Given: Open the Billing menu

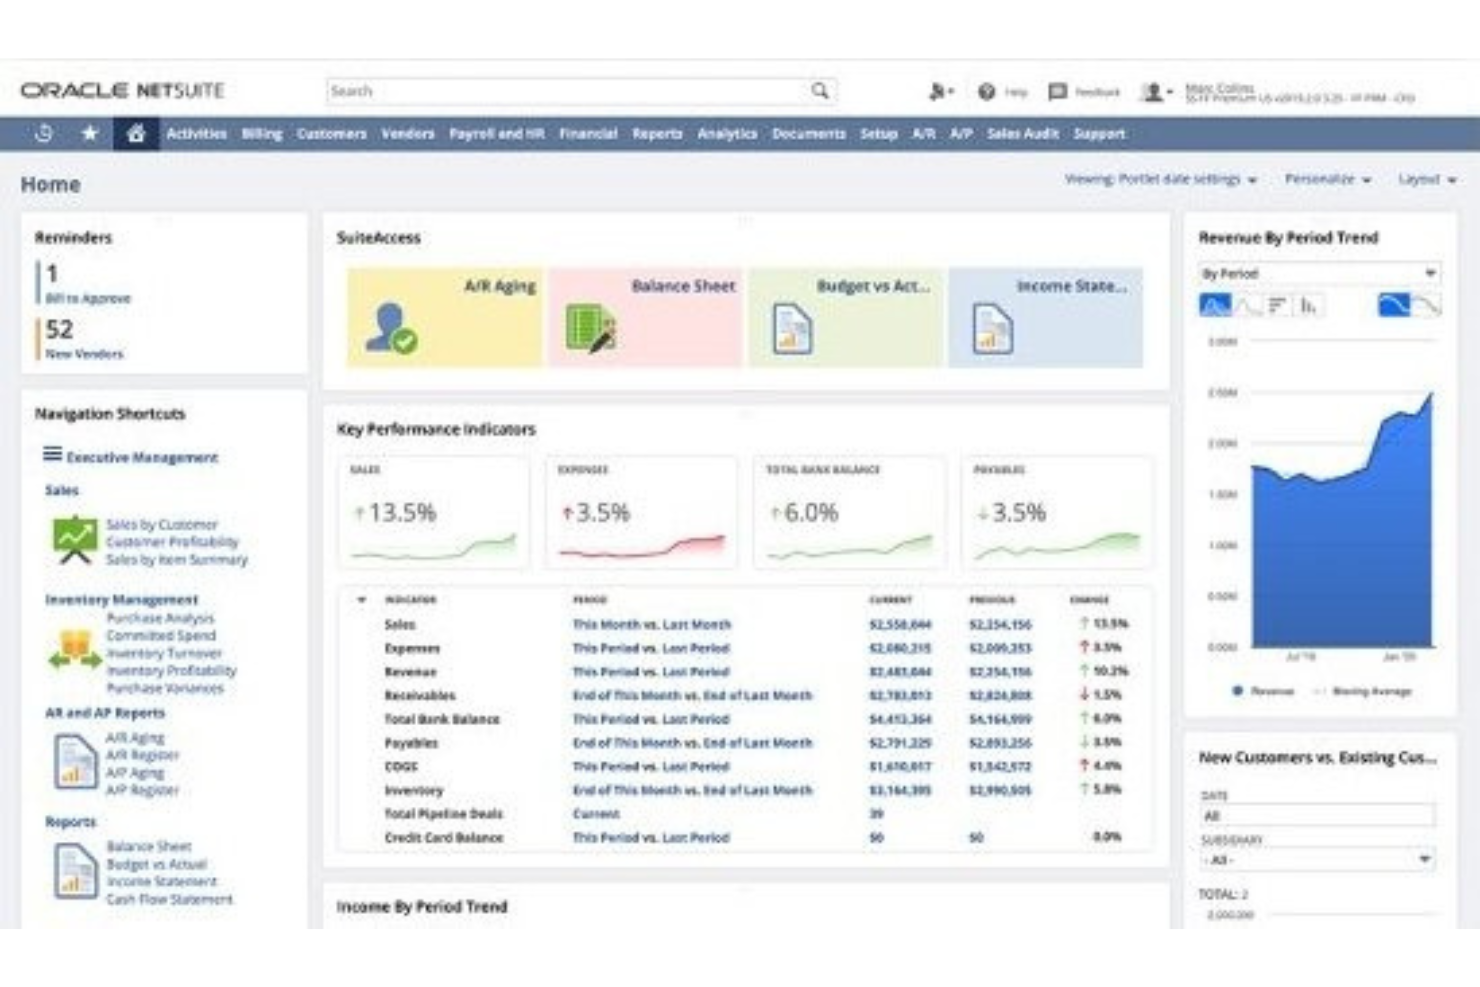Looking at the screenshot, I should (x=262, y=133).
